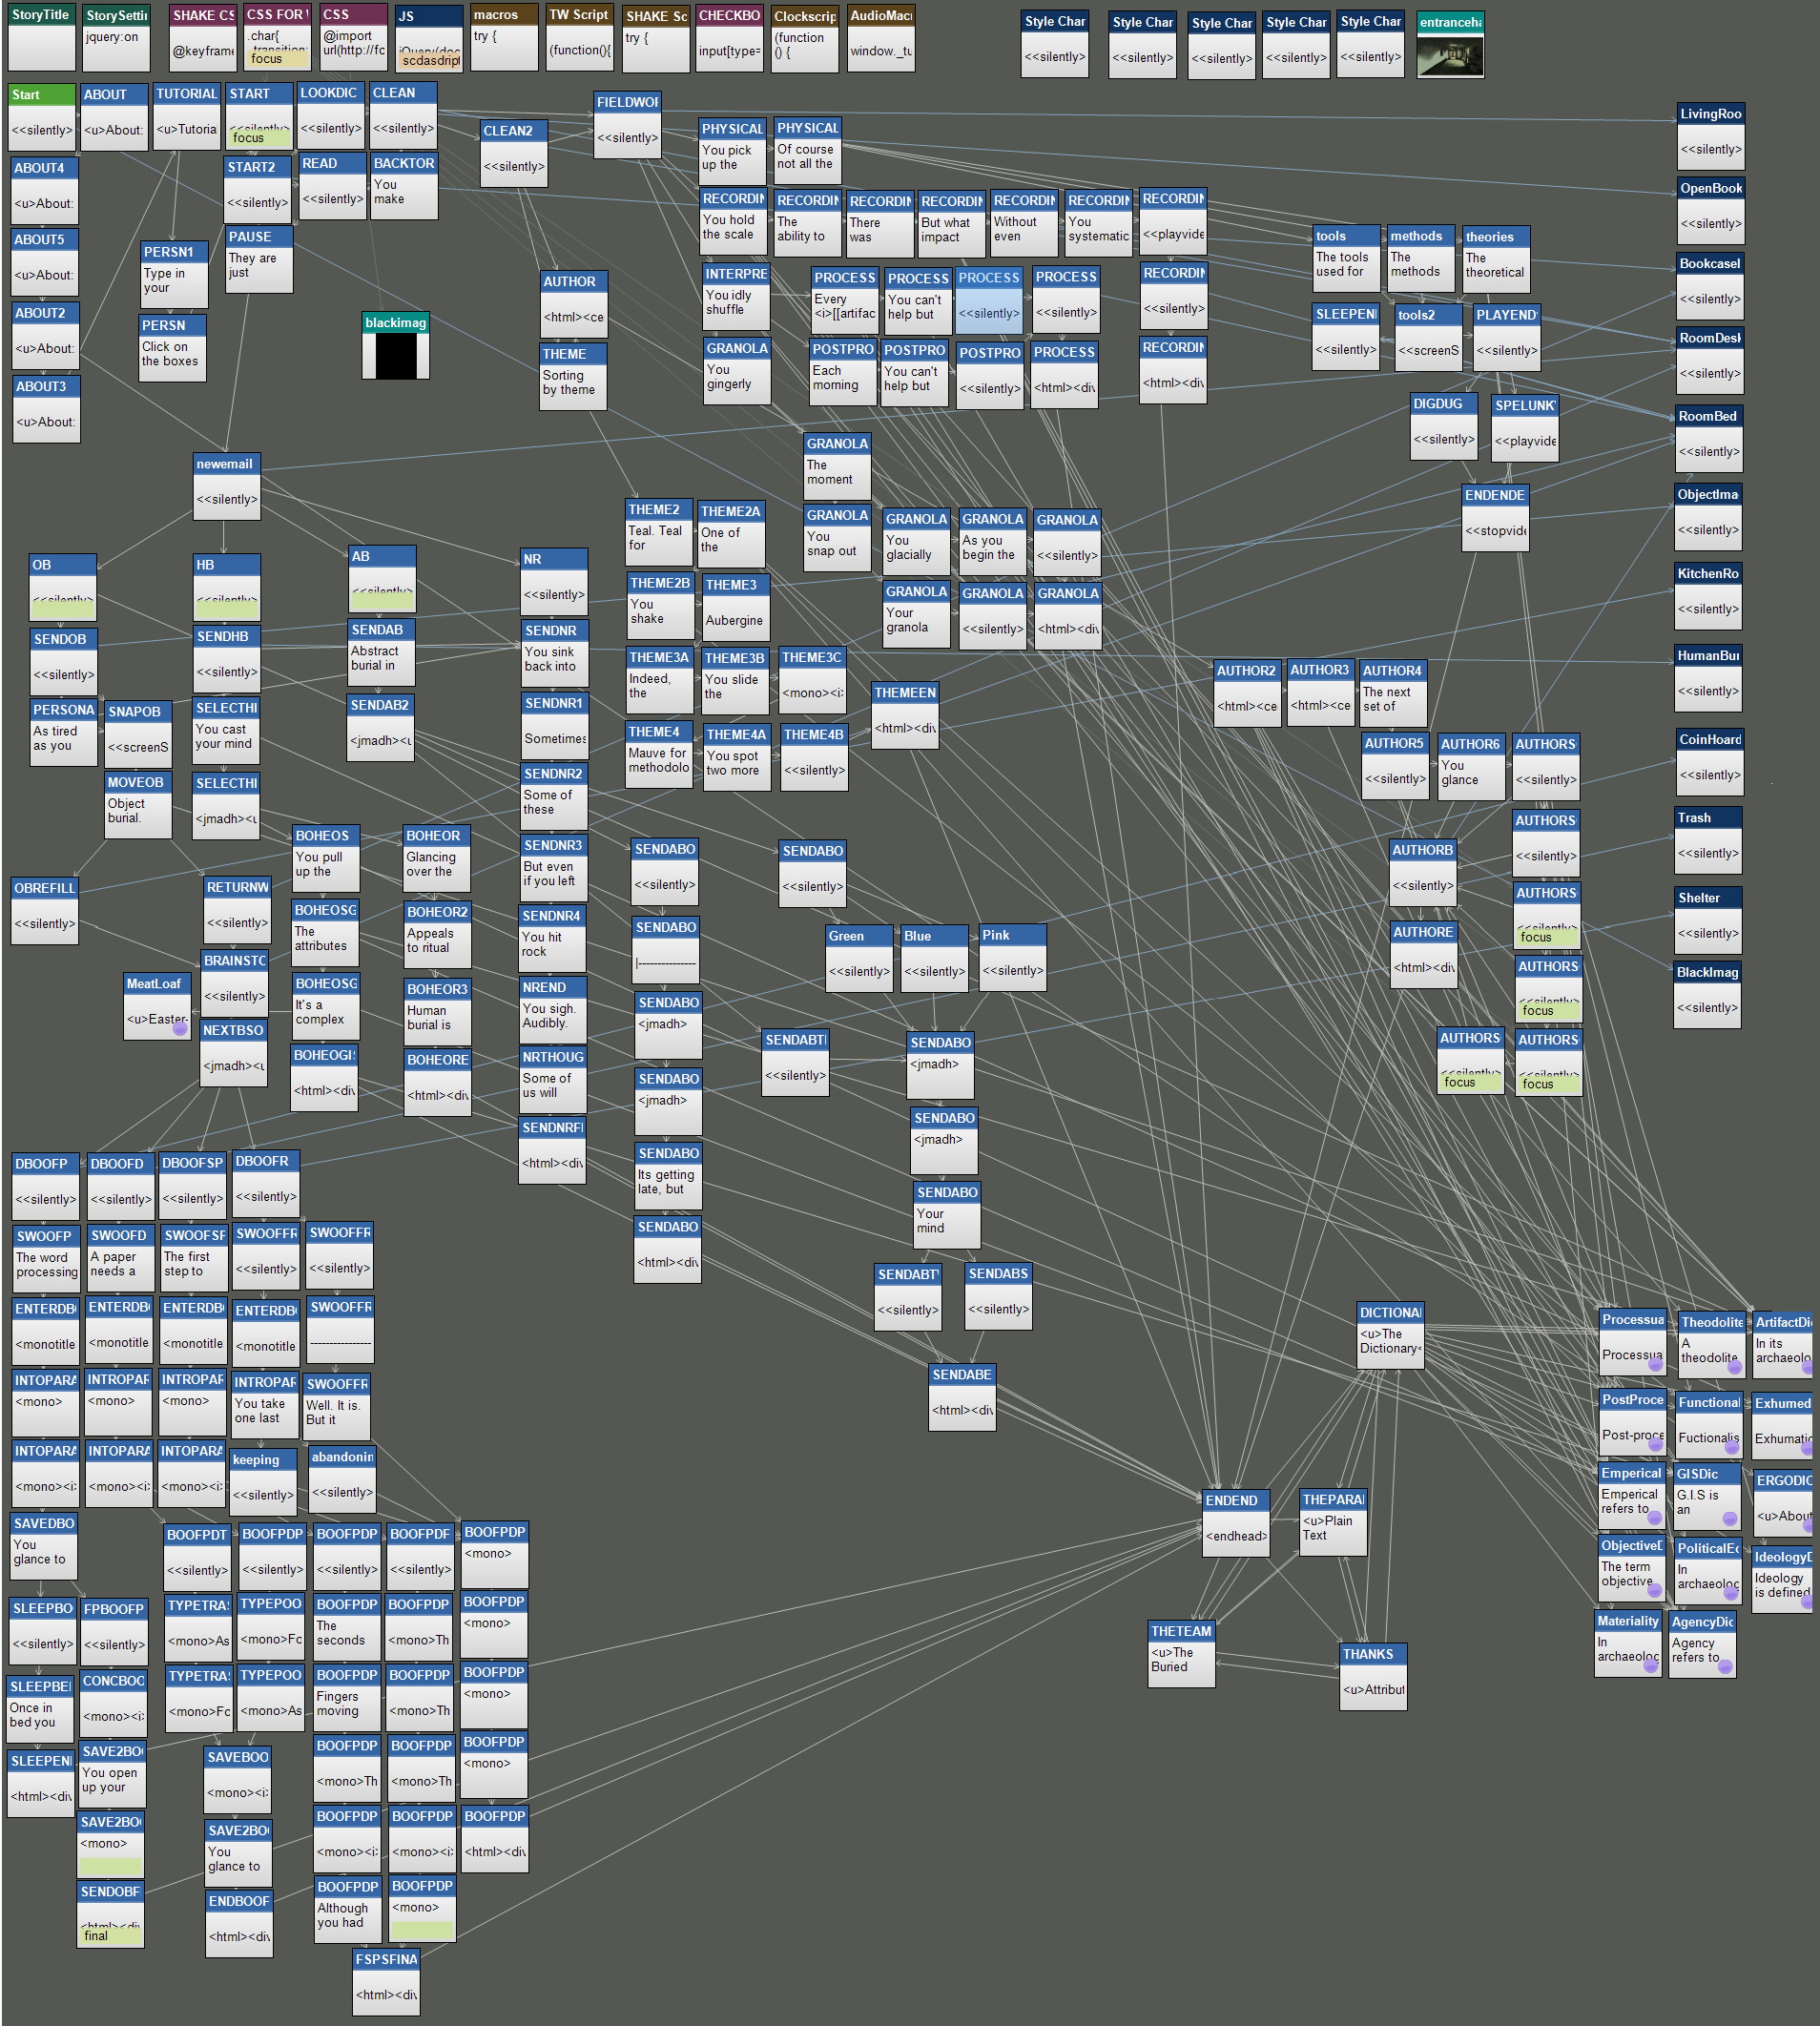Select the Theodolite dictionary passage
Screen dimensions: 1820x2026
(1712, 1345)
